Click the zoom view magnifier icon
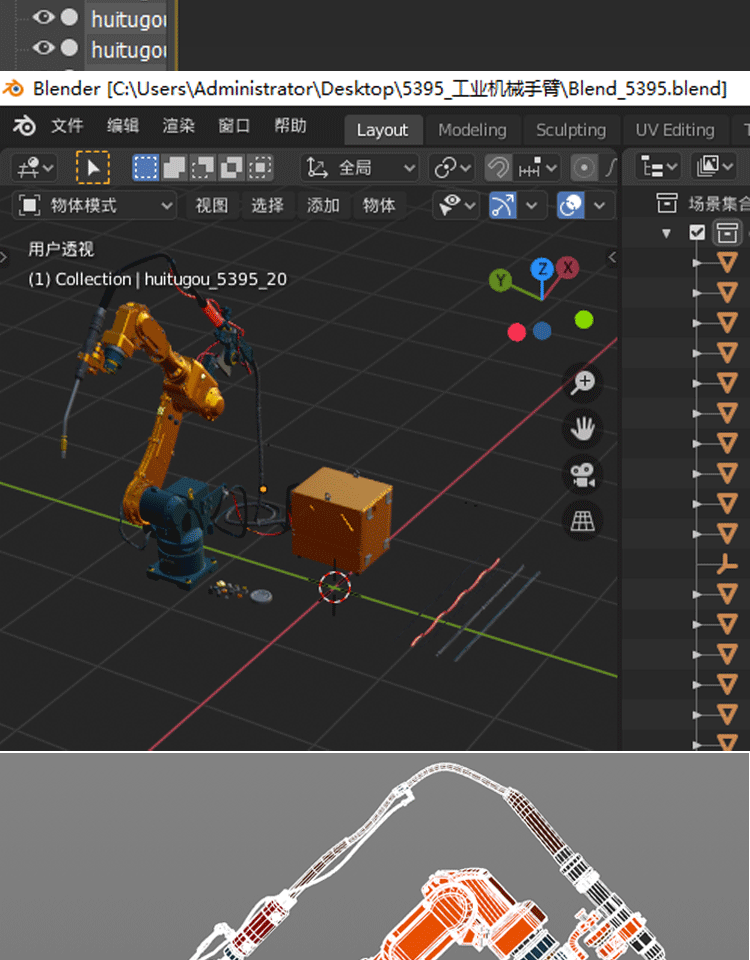The image size is (750, 960). coord(583,382)
